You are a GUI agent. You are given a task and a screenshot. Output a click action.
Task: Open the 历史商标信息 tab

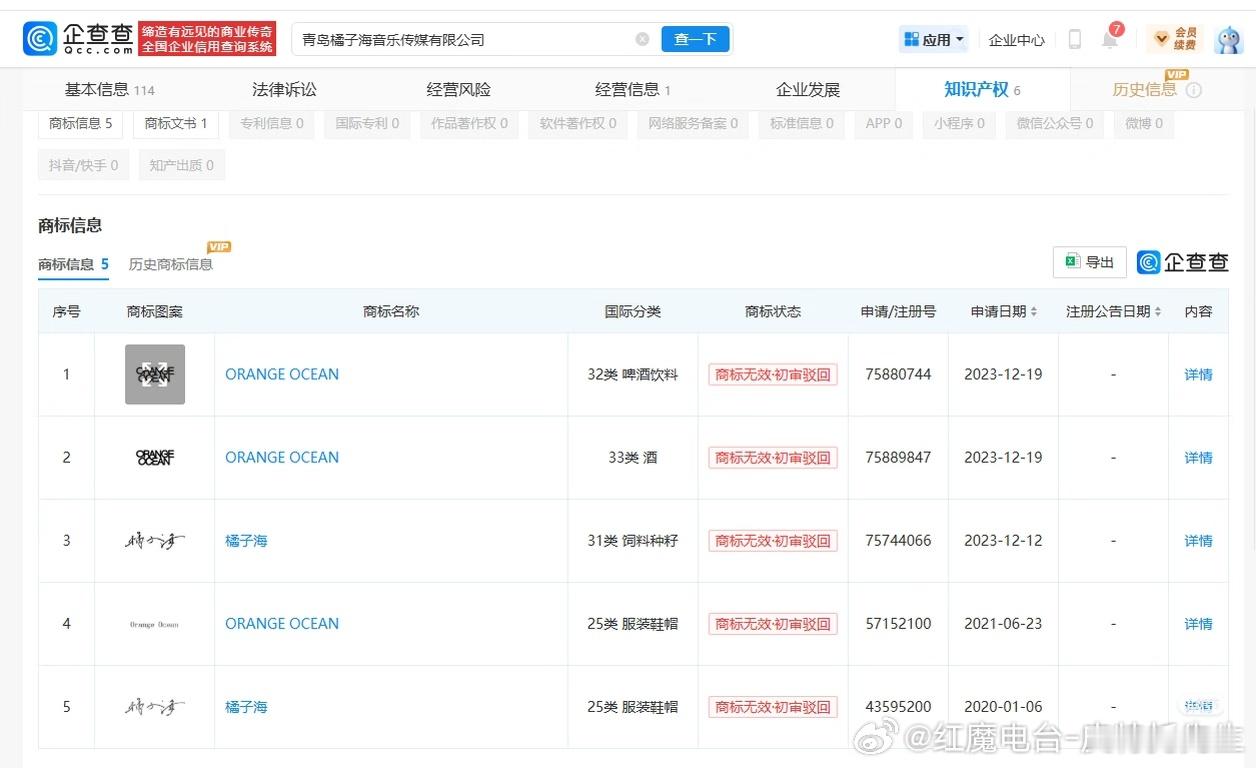click(171, 264)
